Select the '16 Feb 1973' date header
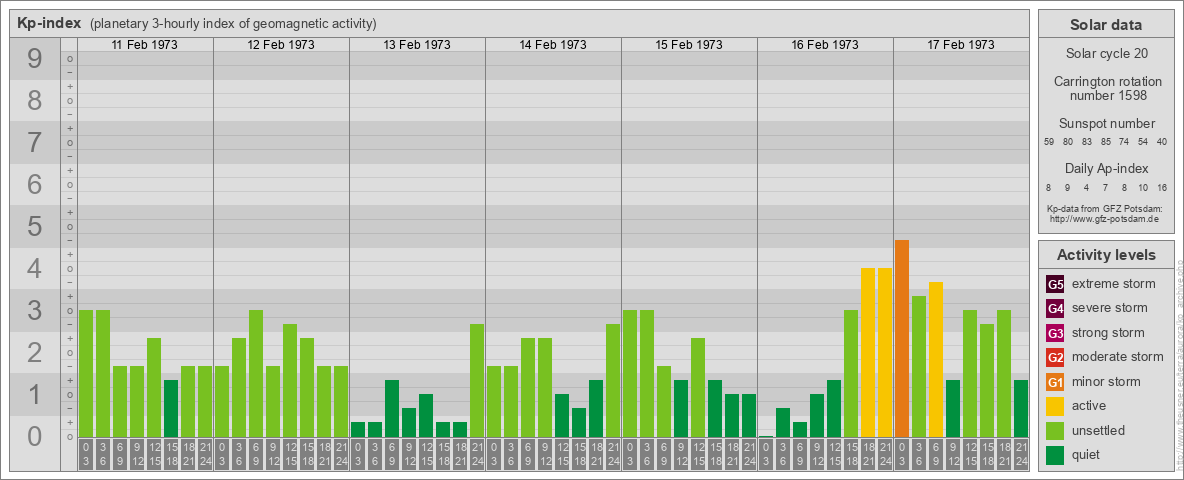 (825, 45)
